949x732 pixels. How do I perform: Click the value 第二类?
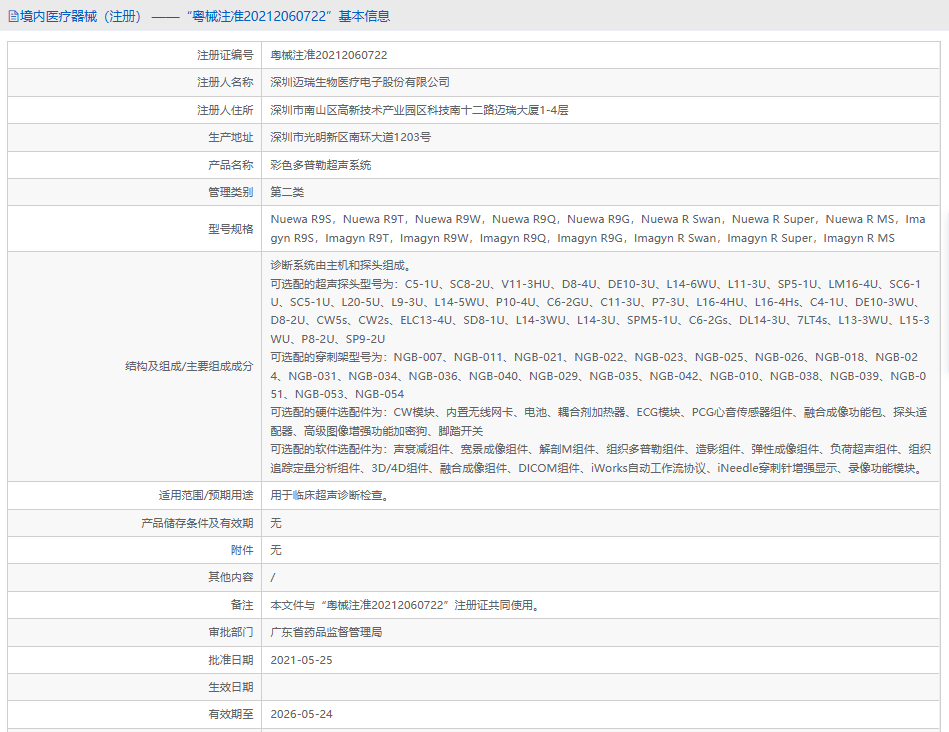(287, 193)
